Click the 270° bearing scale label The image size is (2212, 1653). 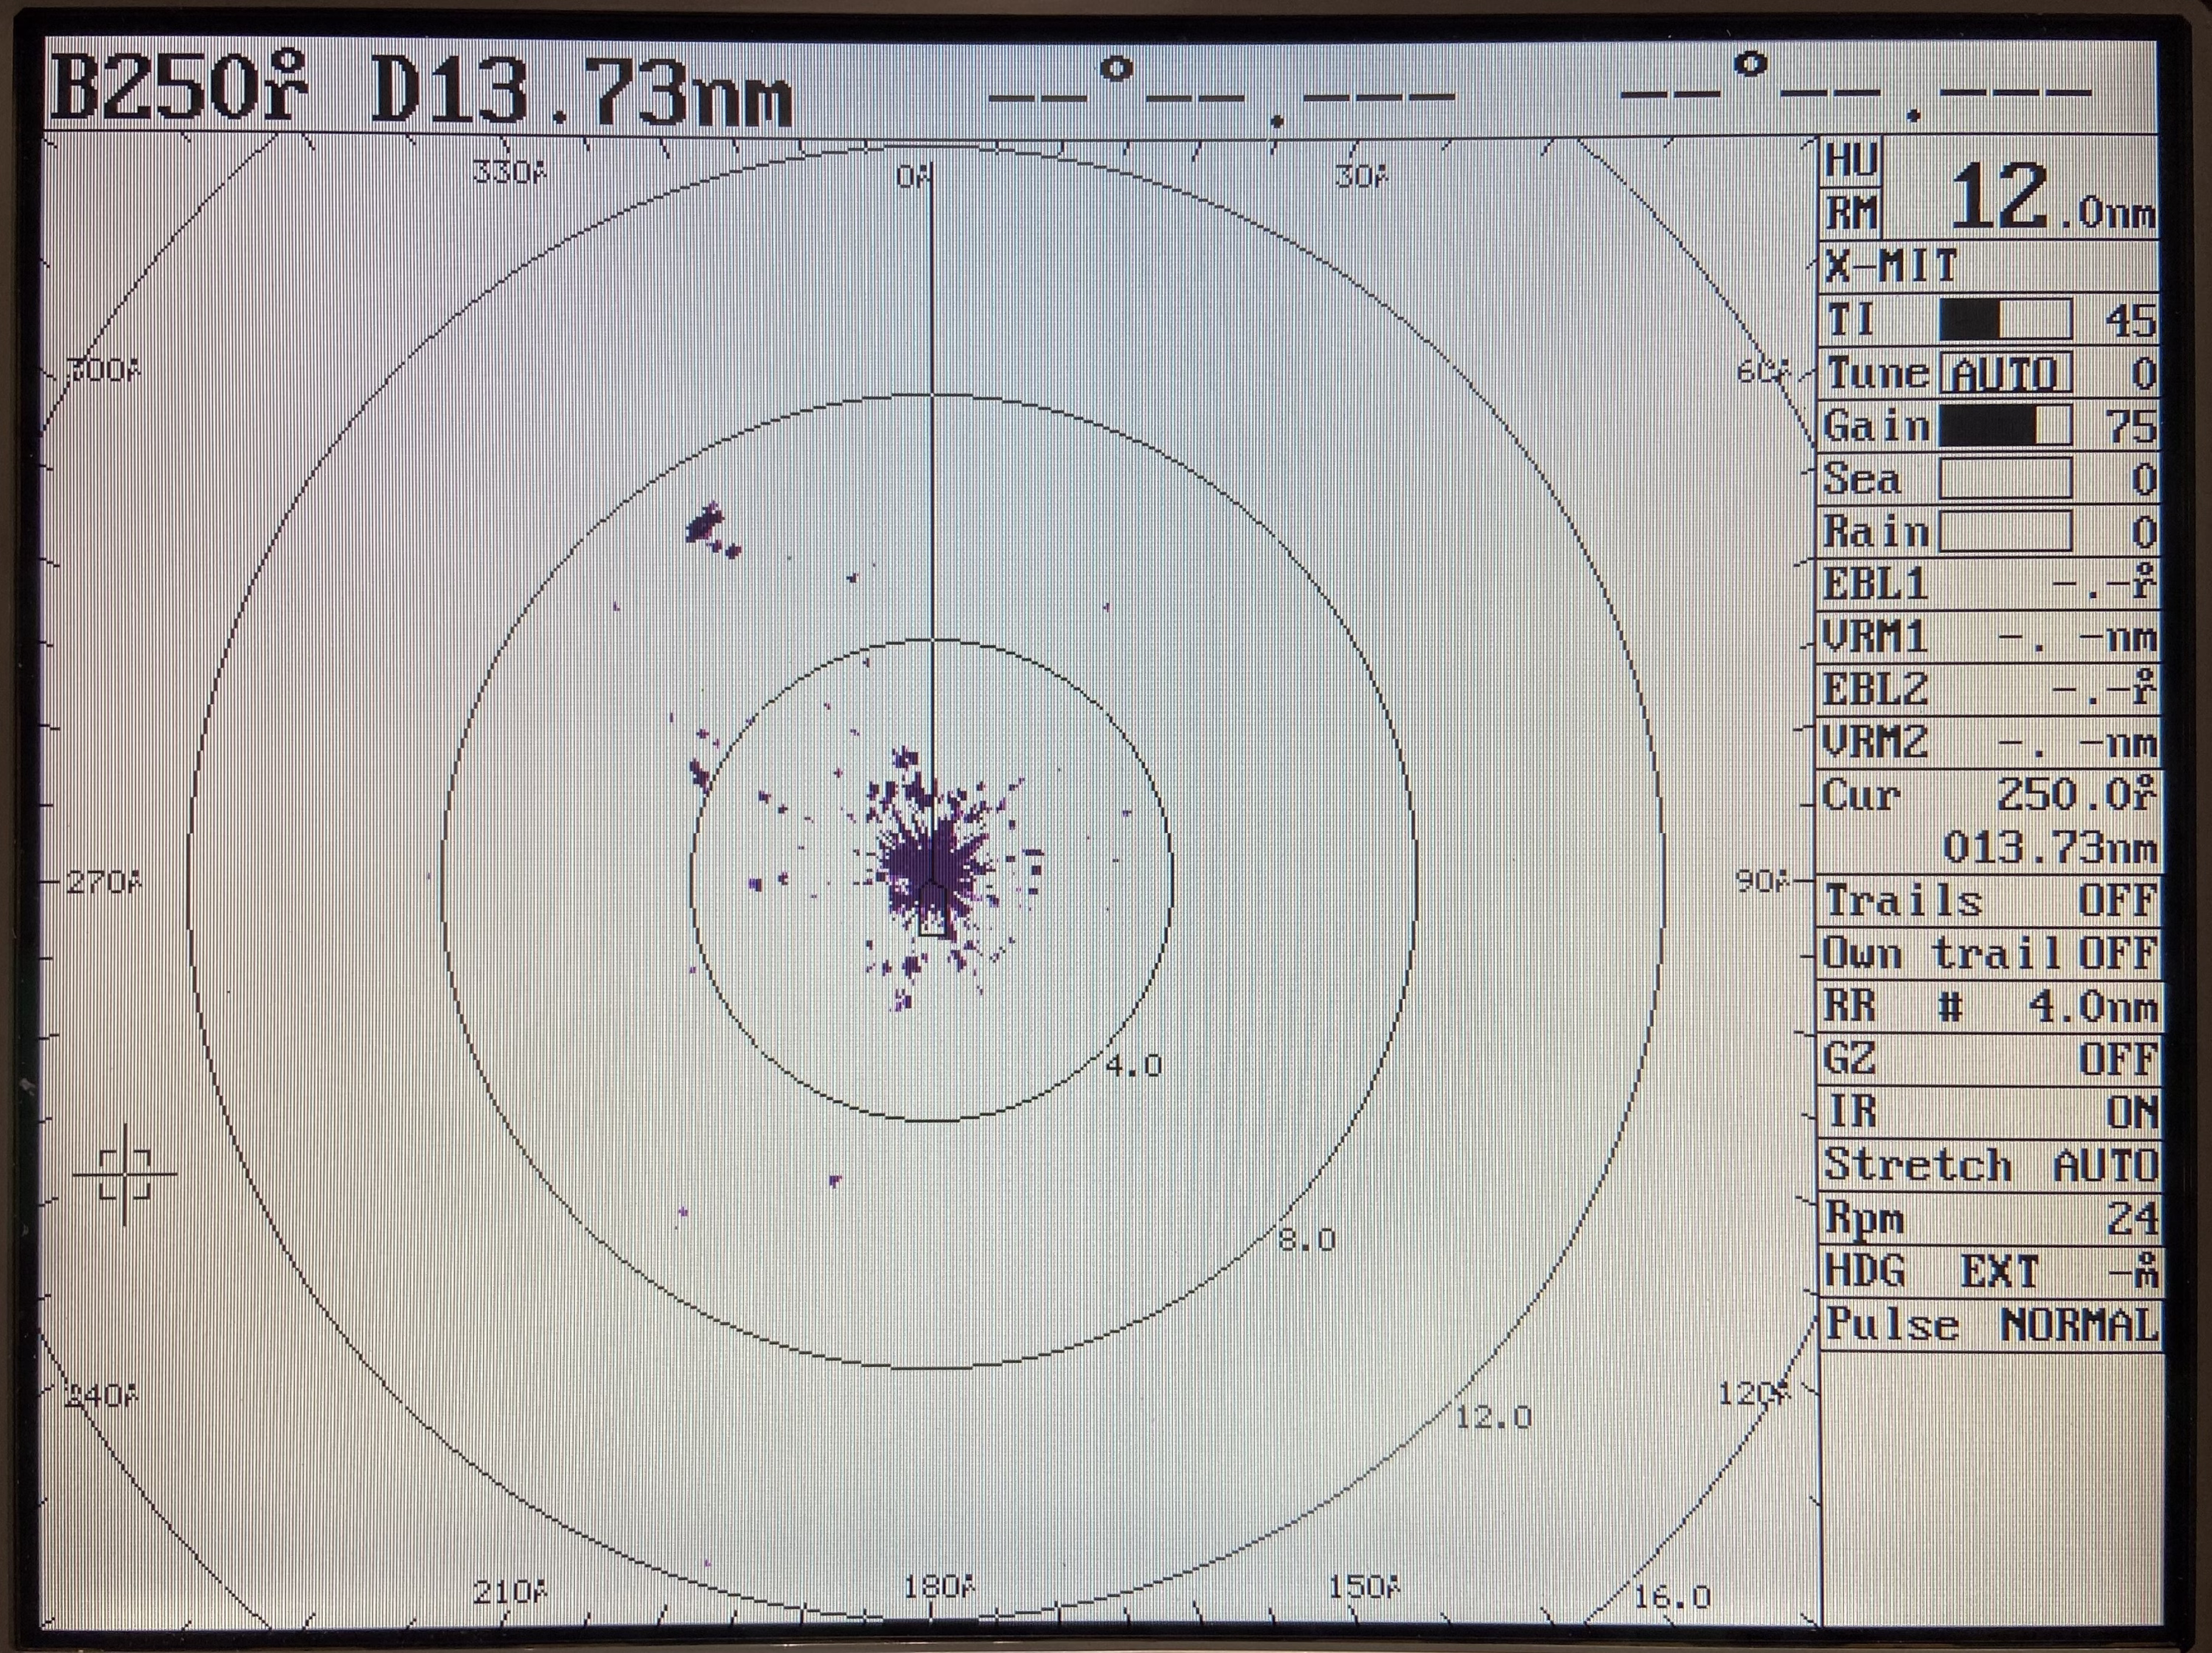104,883
